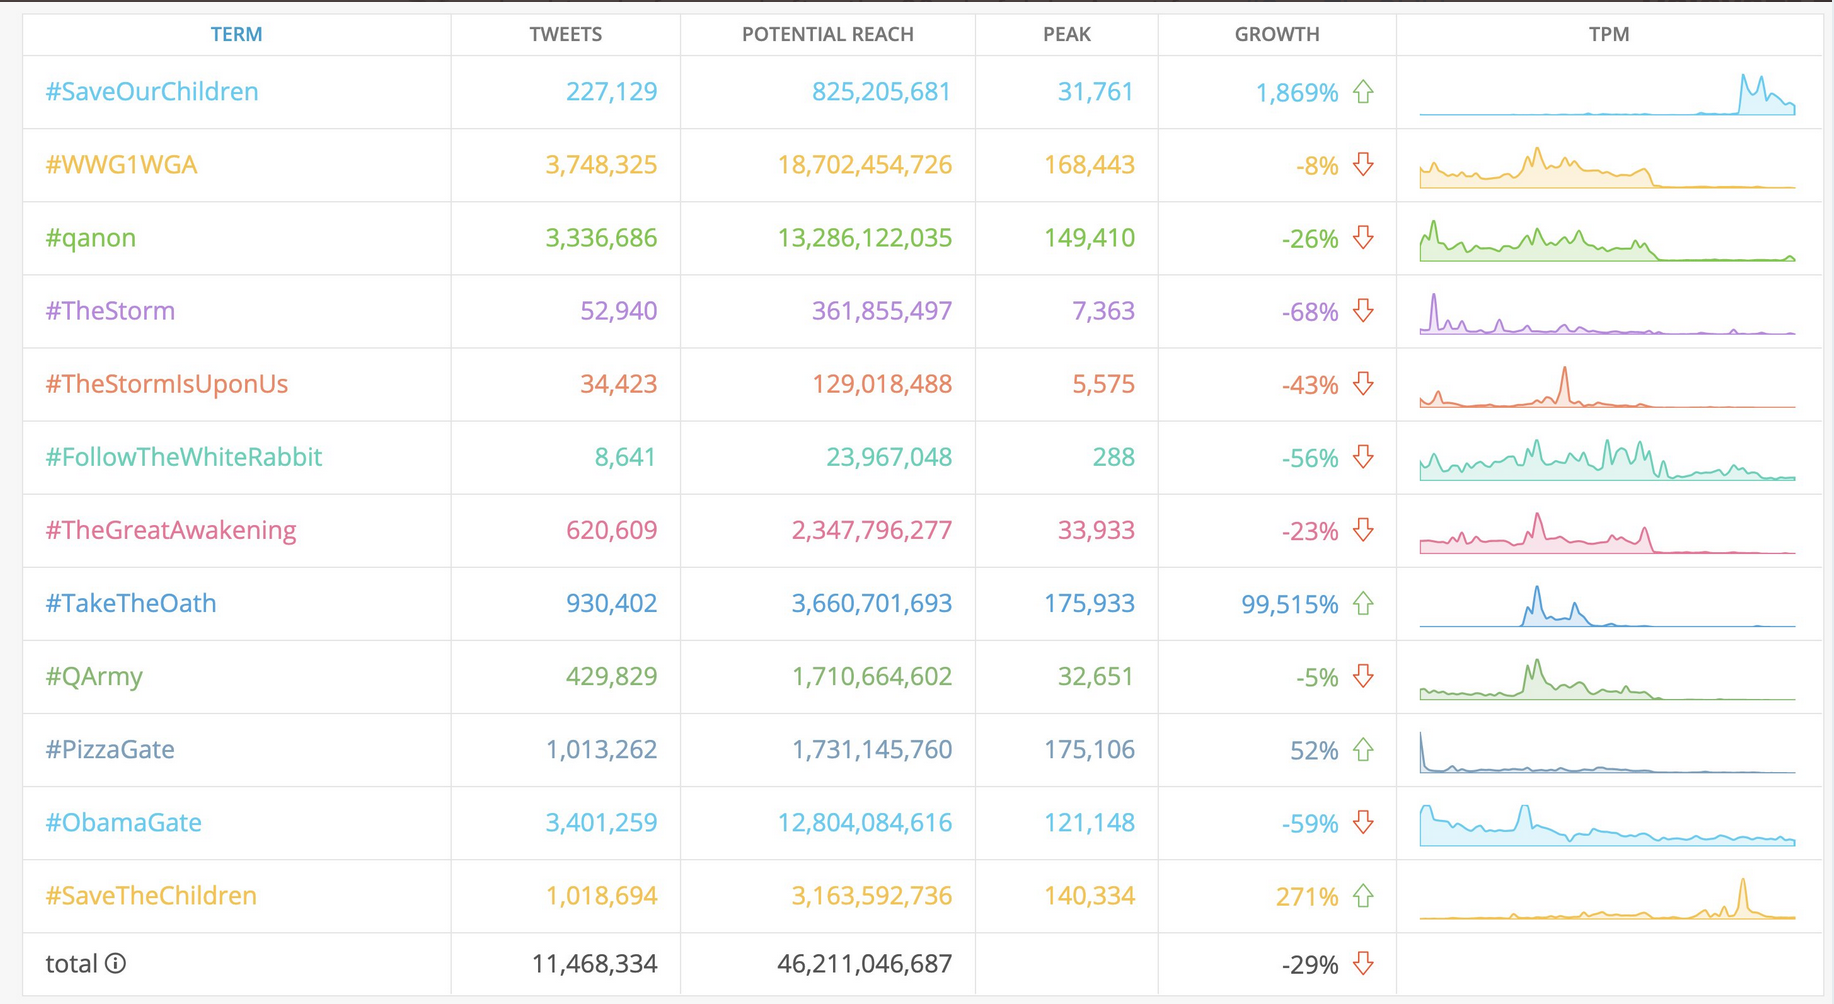The height and width of the screenshot is (1004, 1834).
Task: Click the #WWG1WGA TPM sparkline chart
Action: pyautogui.click(x=1607, y=167)
